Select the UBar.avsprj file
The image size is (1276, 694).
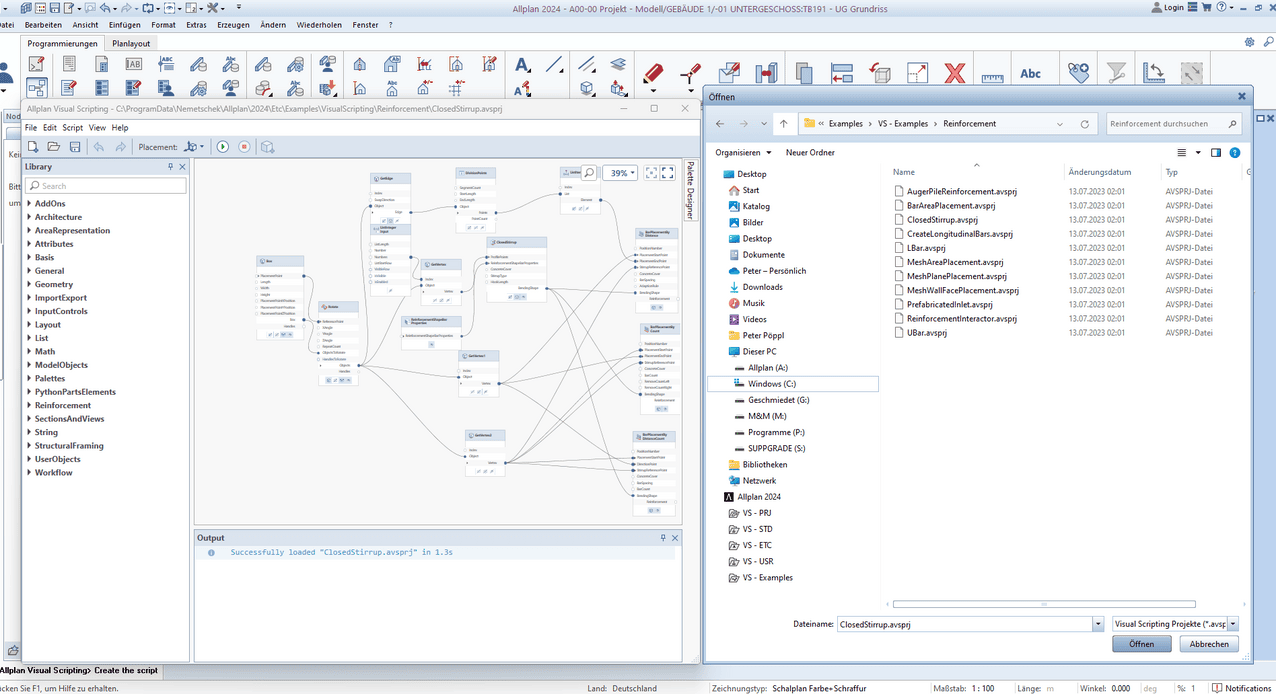click(x=926, y=333)
